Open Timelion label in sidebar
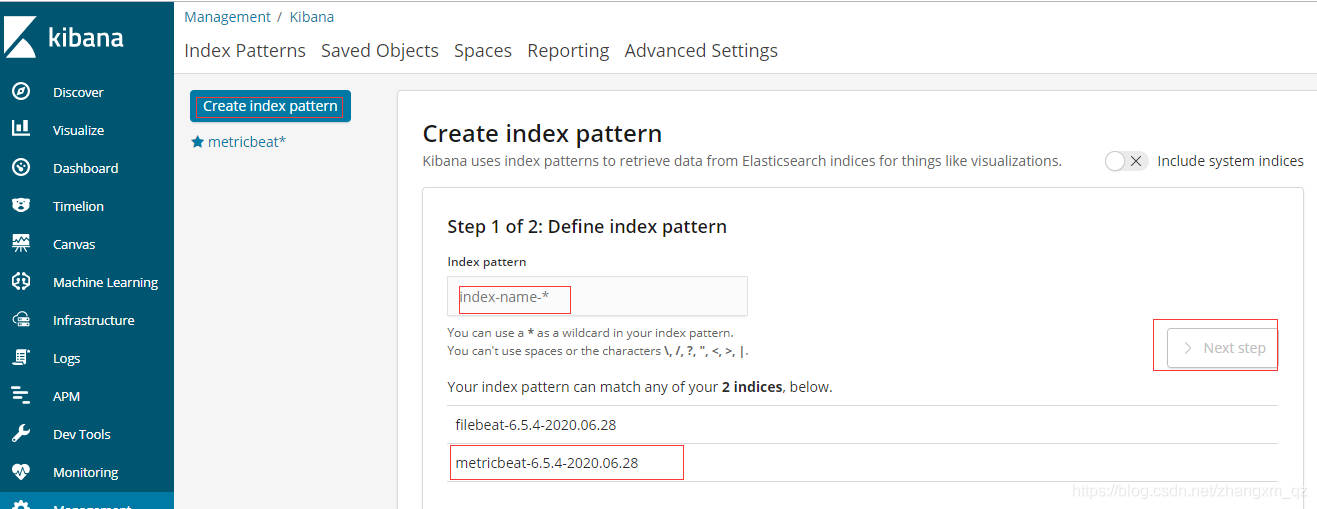Screen dimensions: 1317x509 [78, 206]
